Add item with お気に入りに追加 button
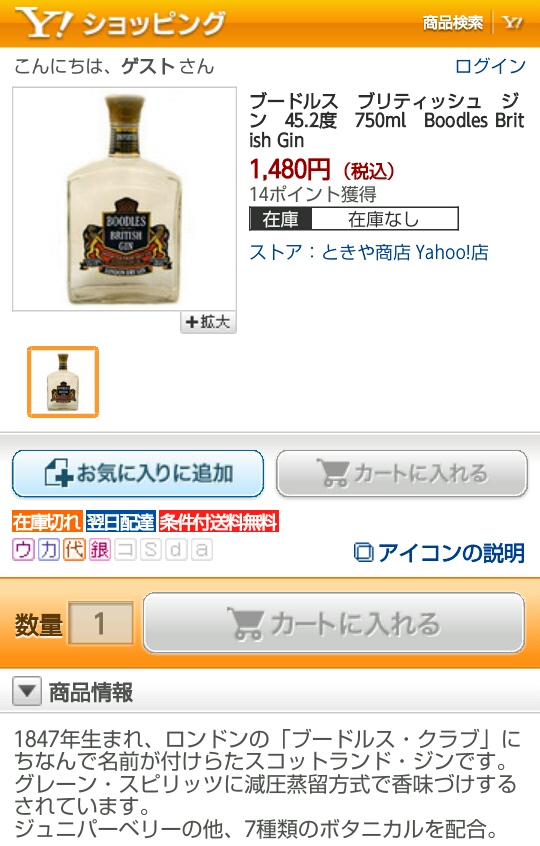 click(138, 474)
